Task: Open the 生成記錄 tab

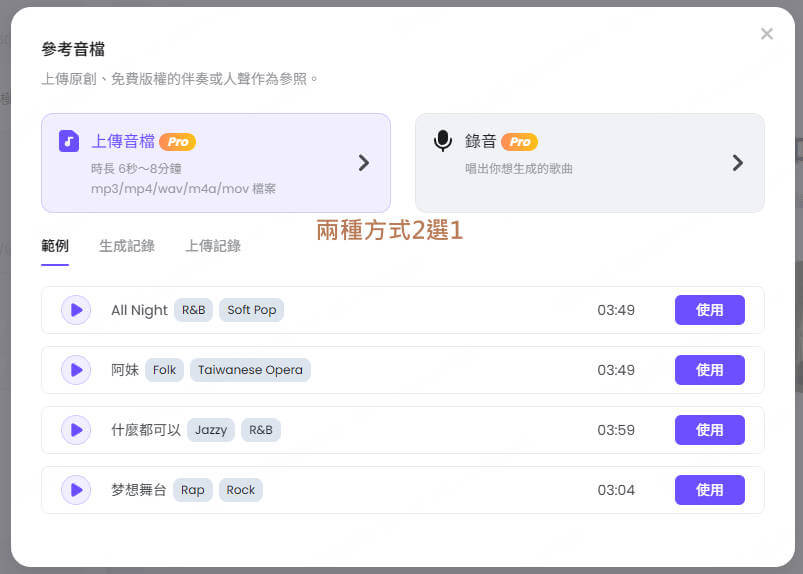Action: (126, 246)
